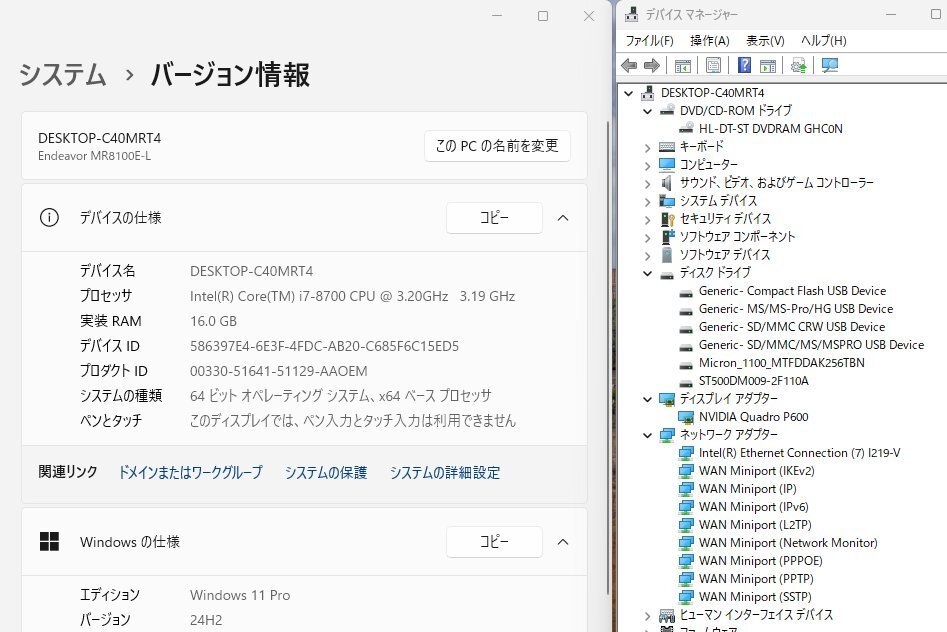
Task: Open the システムの保護 link
Action: 326,473
